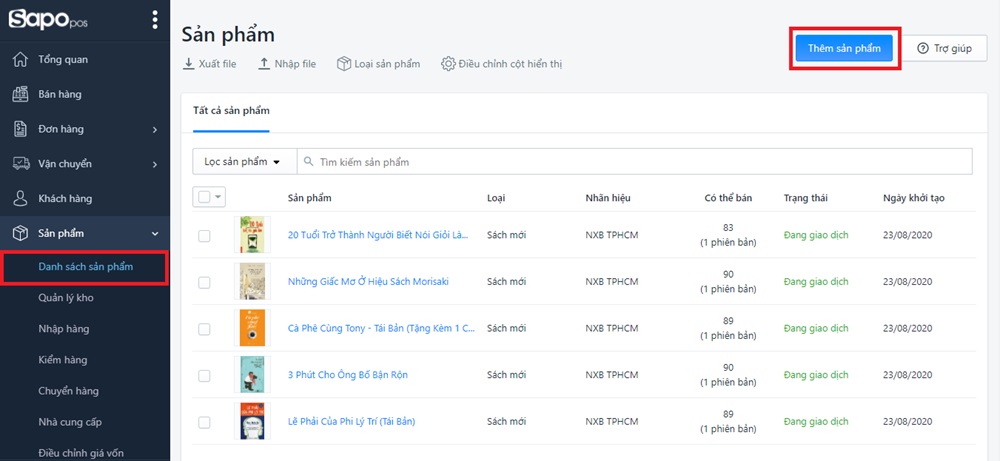Open the three-dot menu beside Sapo logo
This screenshot has width=1000, height=461.
click(154, 20)
